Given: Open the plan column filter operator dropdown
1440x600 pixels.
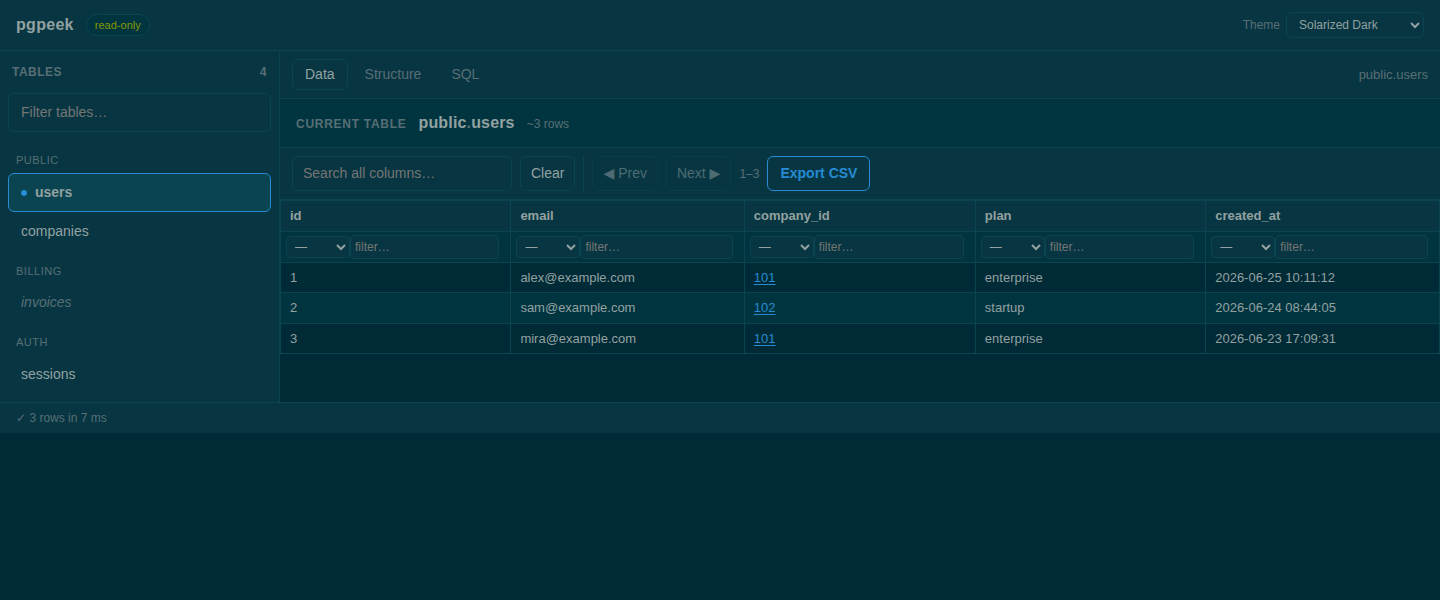Looking at the screenshot, I should 1012,247.
